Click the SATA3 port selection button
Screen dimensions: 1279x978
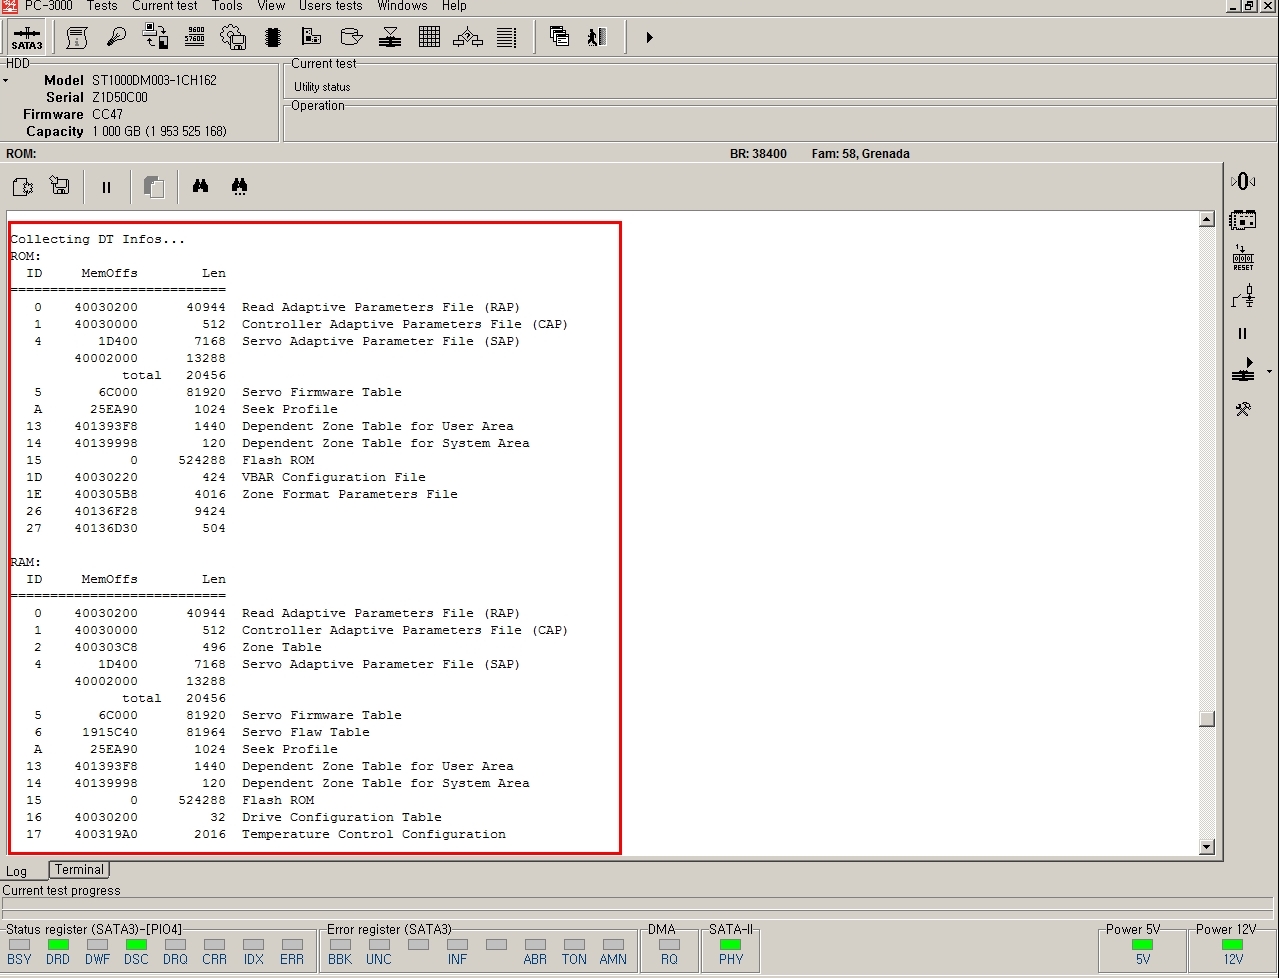coord(27,38)
